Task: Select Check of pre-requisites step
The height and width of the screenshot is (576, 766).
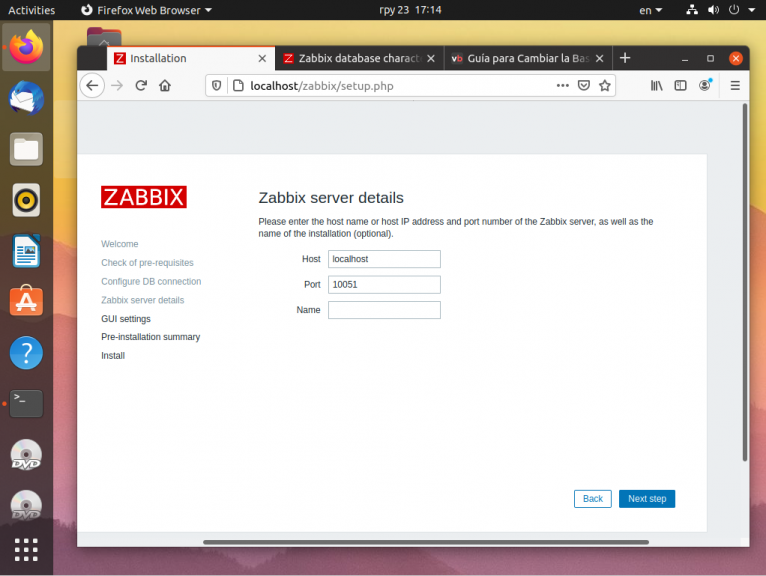Action: pos(147,262)
